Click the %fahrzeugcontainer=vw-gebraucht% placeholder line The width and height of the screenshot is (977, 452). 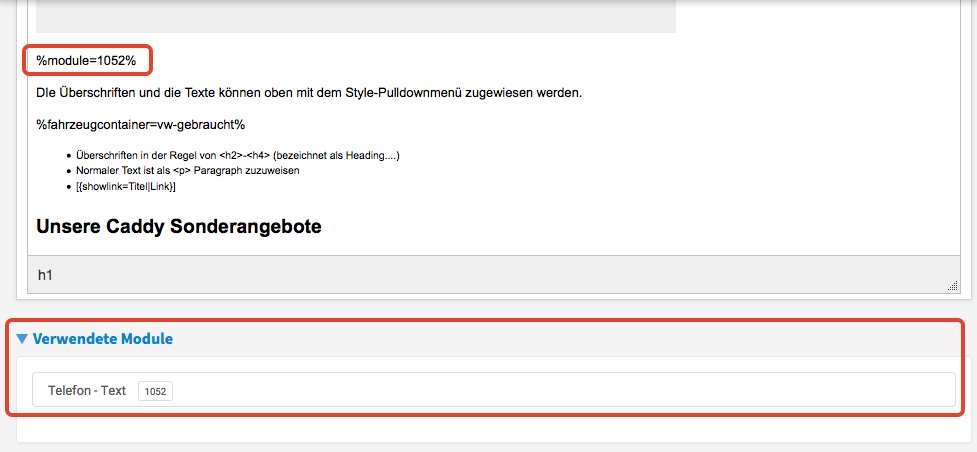pyautogui.click(x=140, y=125)
